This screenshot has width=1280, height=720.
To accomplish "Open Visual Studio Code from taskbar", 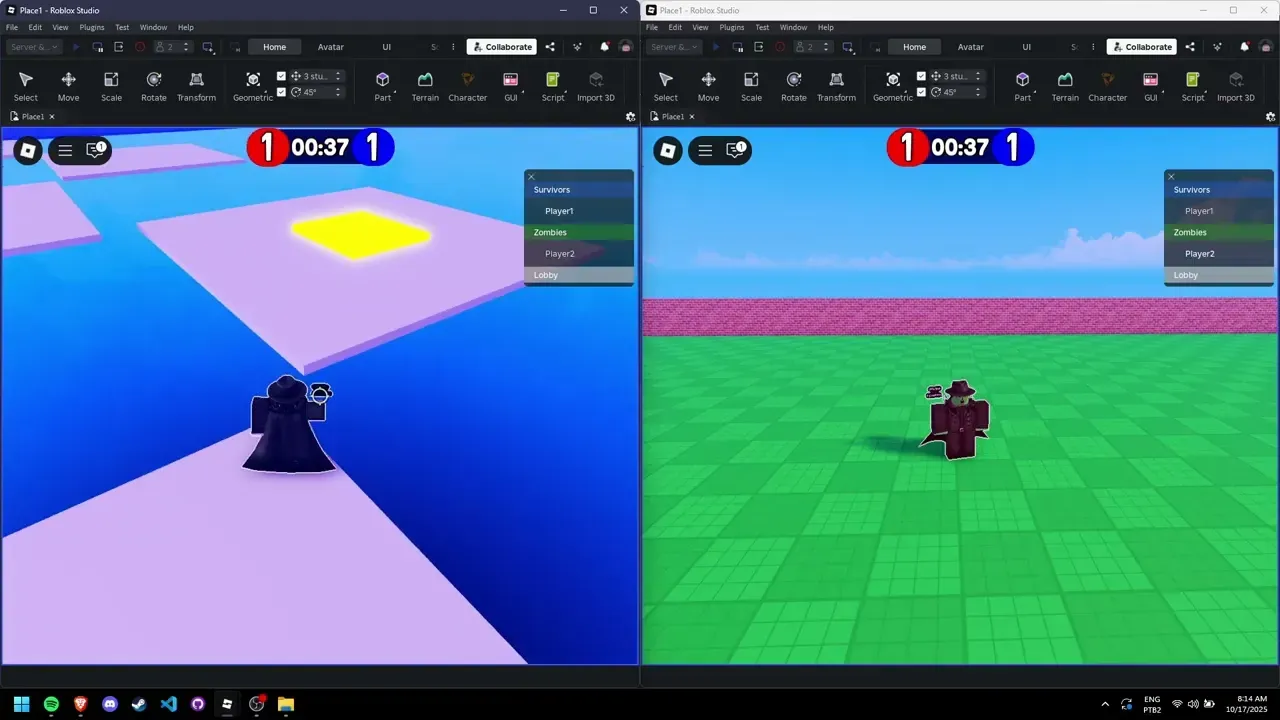I will pyautogui.click(x=168, y=704).
